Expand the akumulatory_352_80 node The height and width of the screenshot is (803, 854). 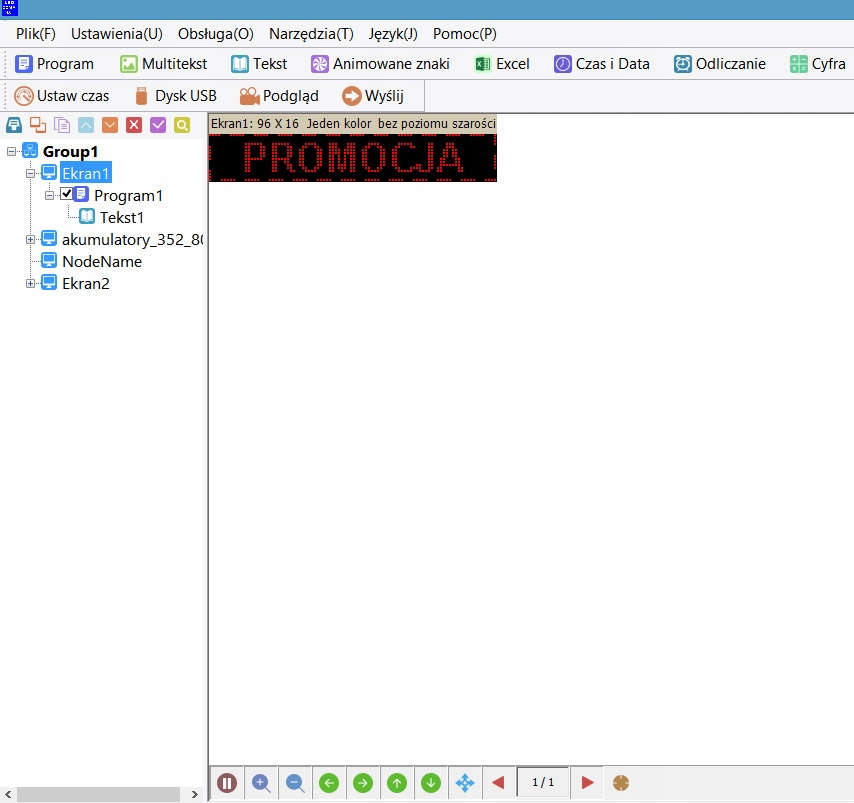point(30,239)
